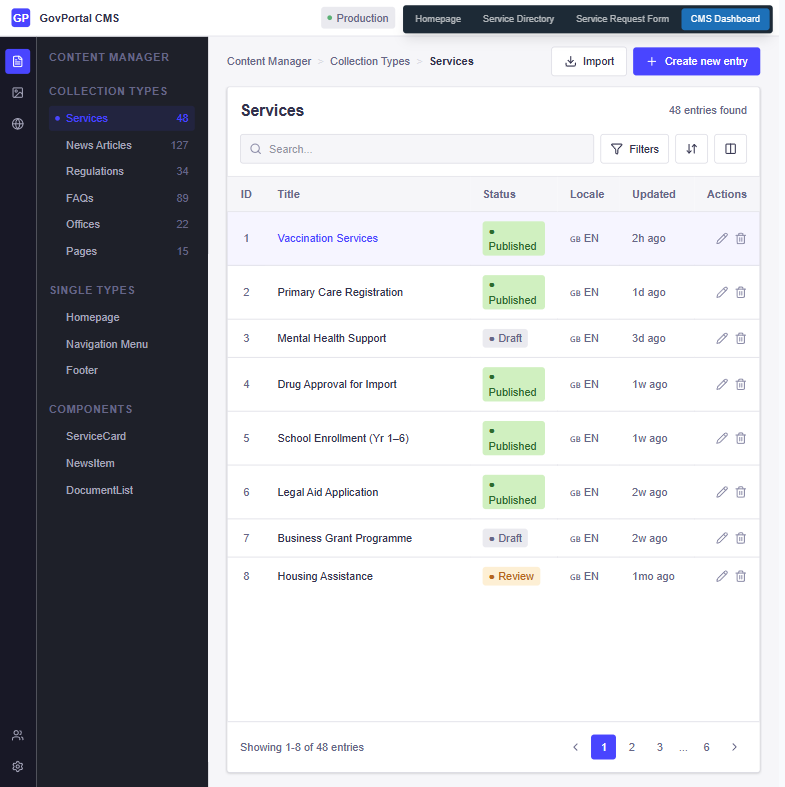Click the sort order arrows button
Image resolution: width=785 pixels, height=787 pixels.
coord(691,149)
